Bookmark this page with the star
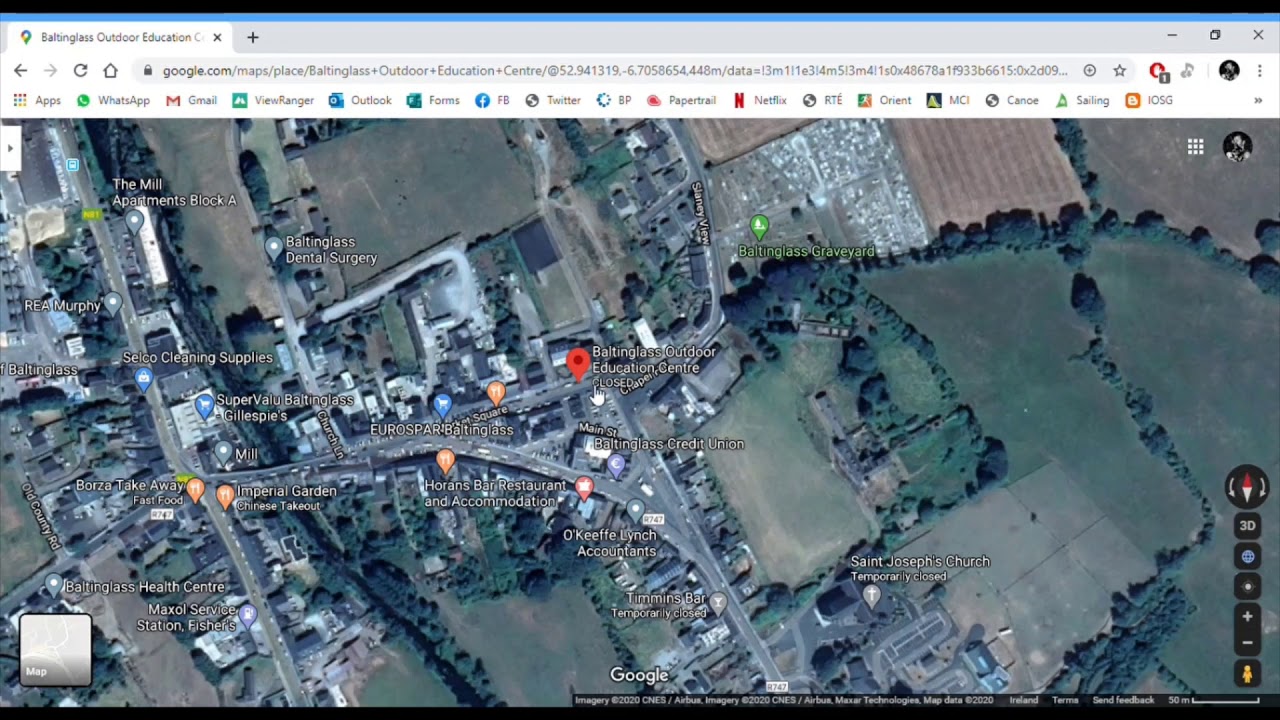 pyautogui.click(x=1119, y=70)
